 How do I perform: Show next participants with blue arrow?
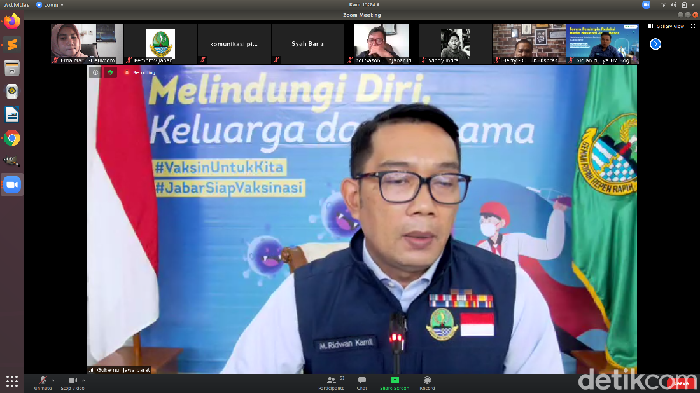[x=655, y=44]
